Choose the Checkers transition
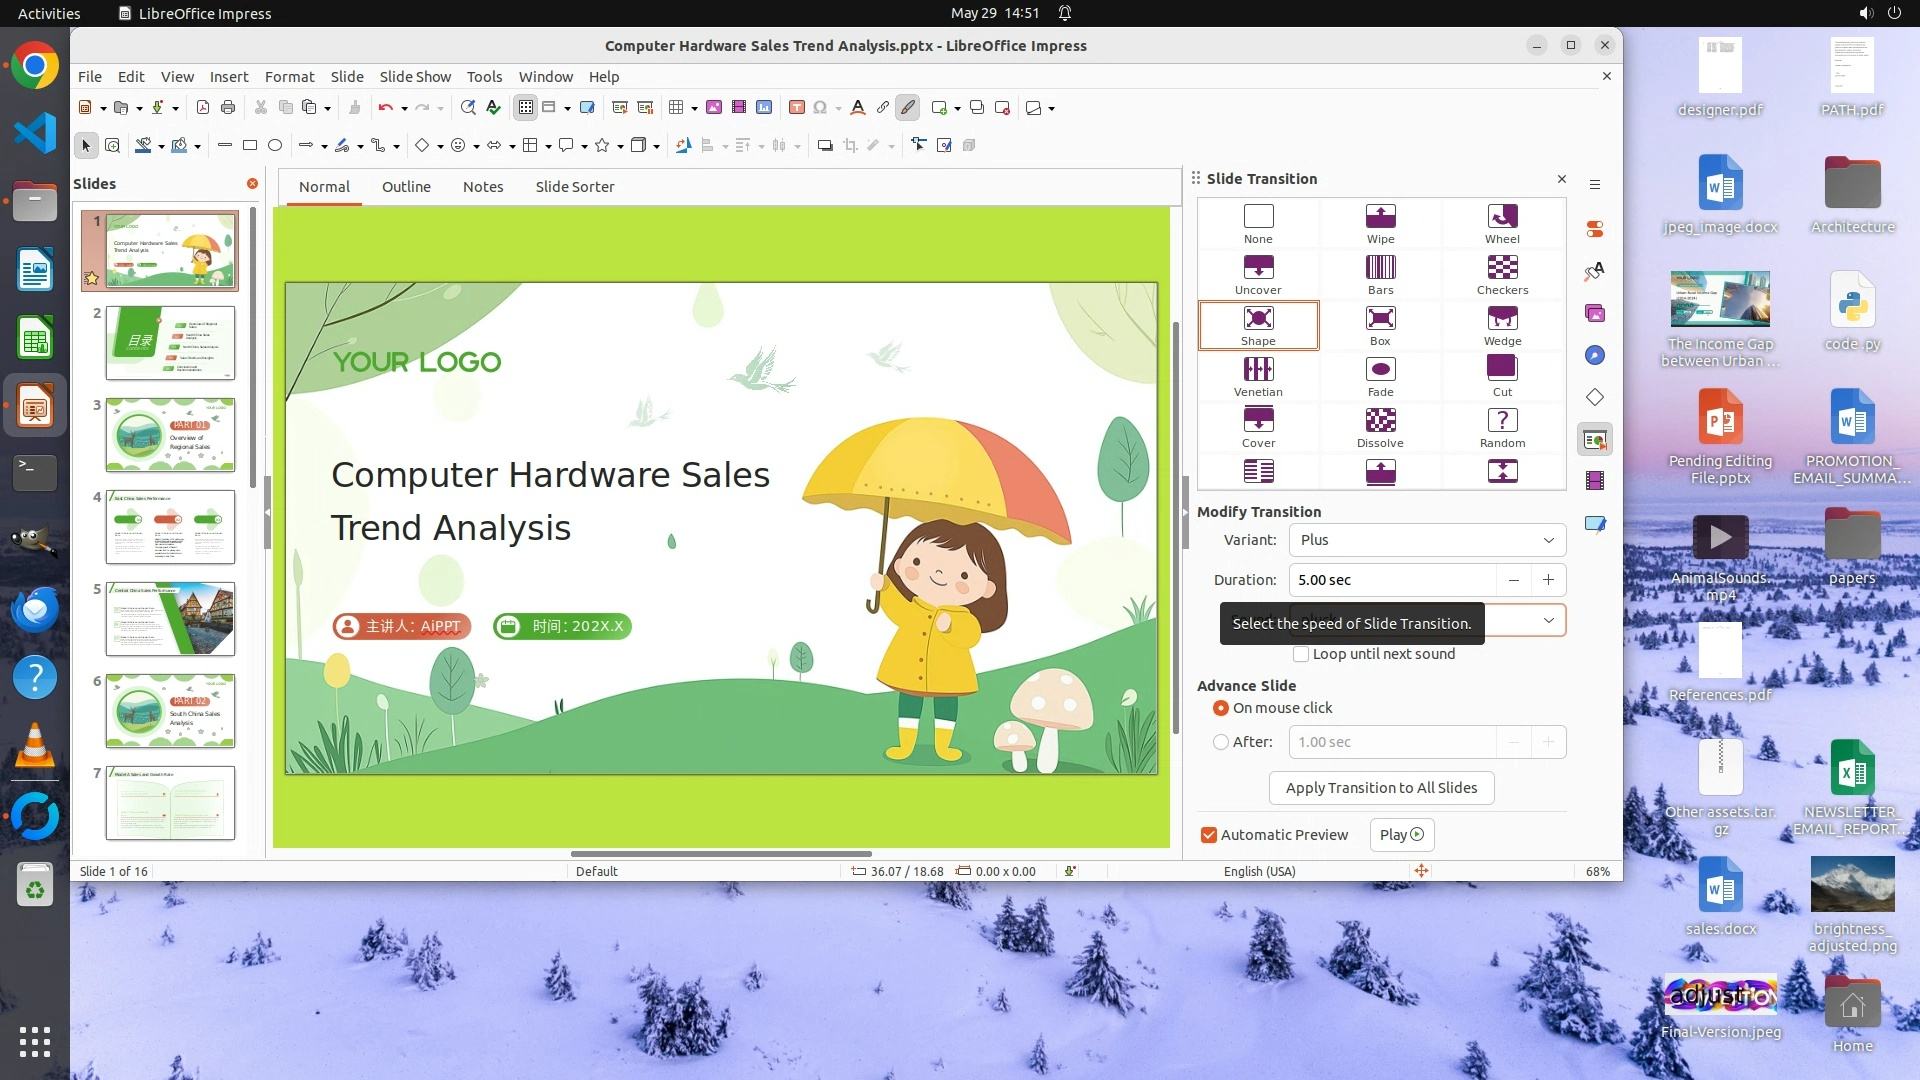The image size is (1920, 1080). (1502, 268)
